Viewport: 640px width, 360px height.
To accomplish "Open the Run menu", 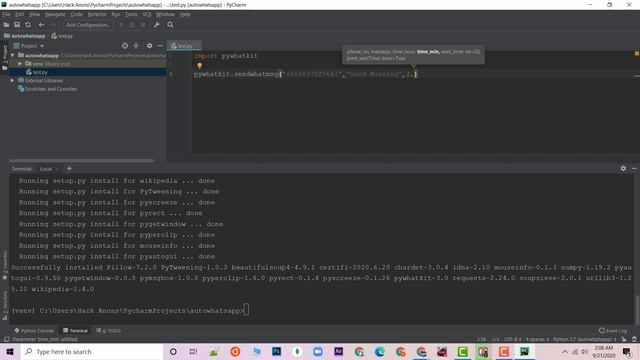I will click(116, 14).
